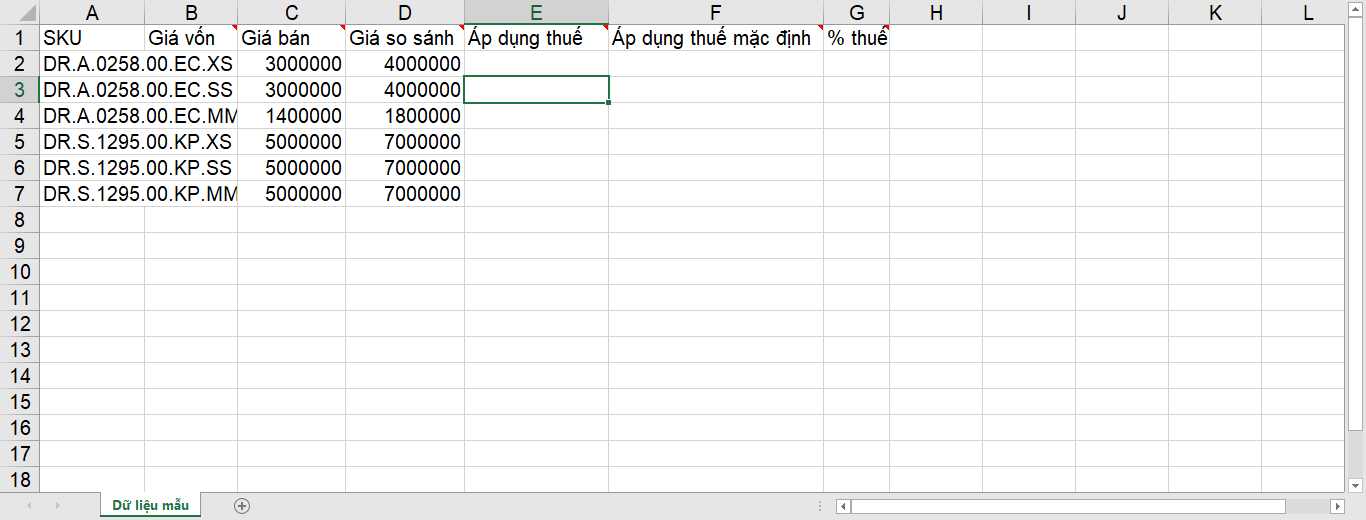The width and height of the screenshot is (1366, 520).
Task: Select cell containing DR.S.1295.00.KP.SS
Action: point(92,168)
